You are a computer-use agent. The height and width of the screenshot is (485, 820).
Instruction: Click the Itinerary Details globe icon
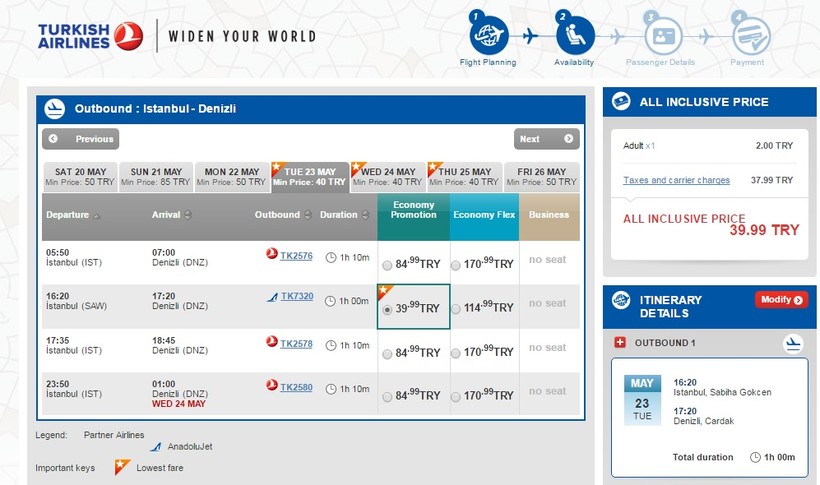coord(621,300)
